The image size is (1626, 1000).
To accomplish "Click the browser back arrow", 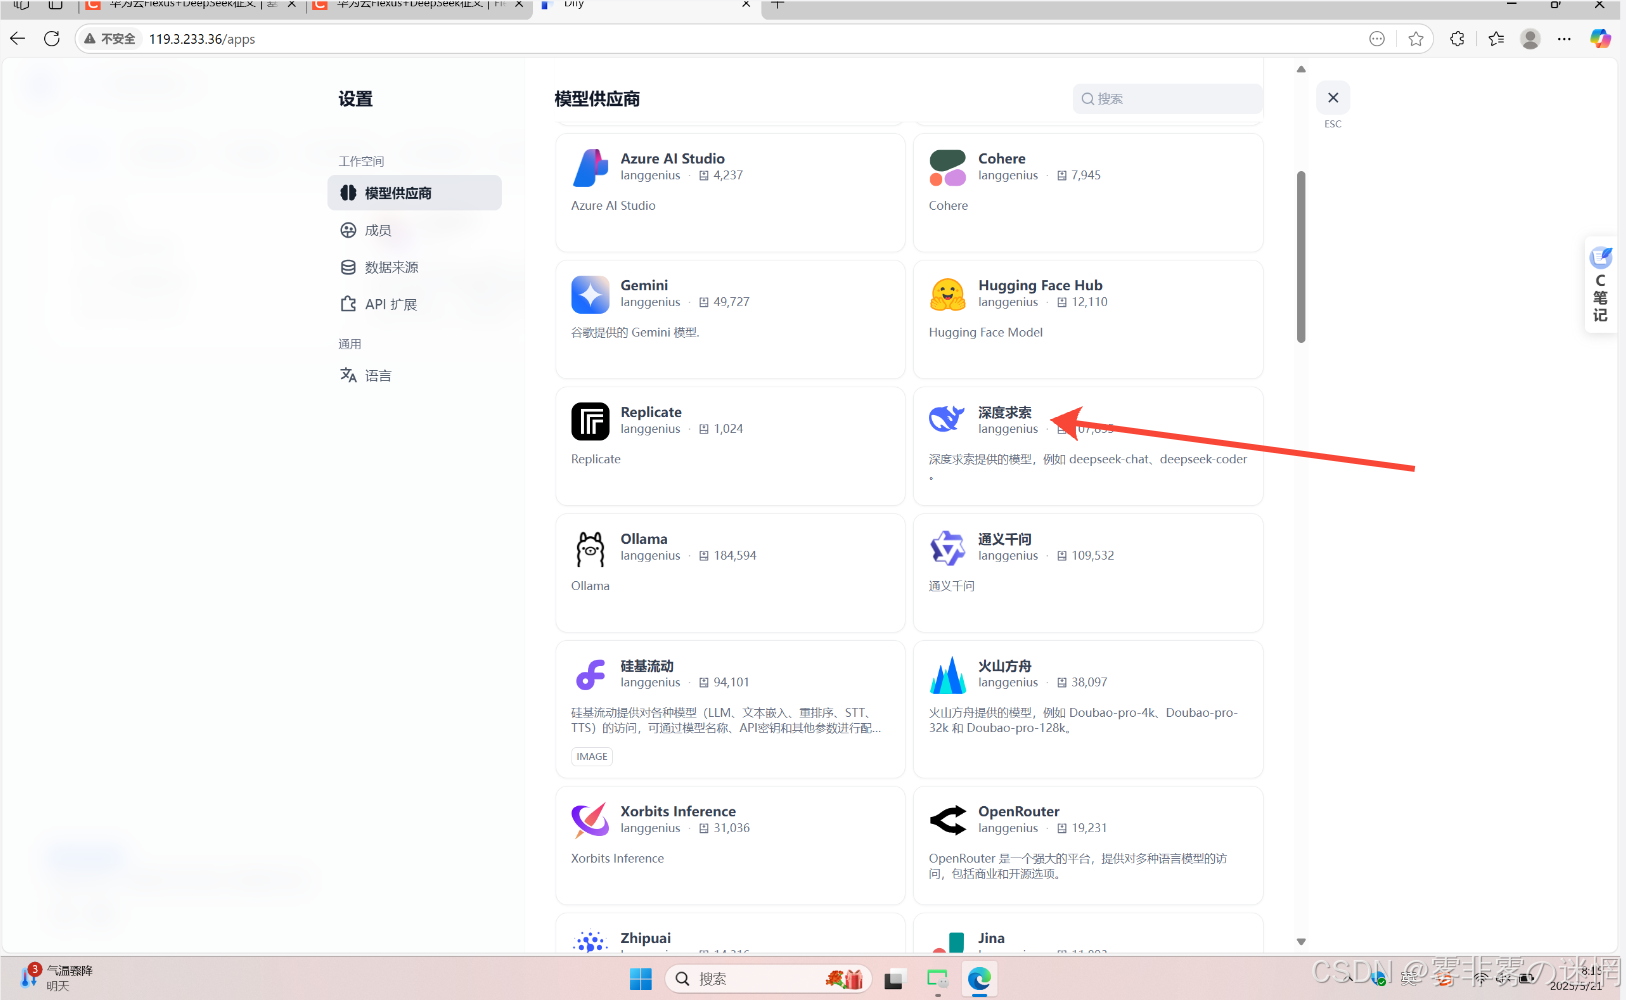I will [x=18, y=39].
